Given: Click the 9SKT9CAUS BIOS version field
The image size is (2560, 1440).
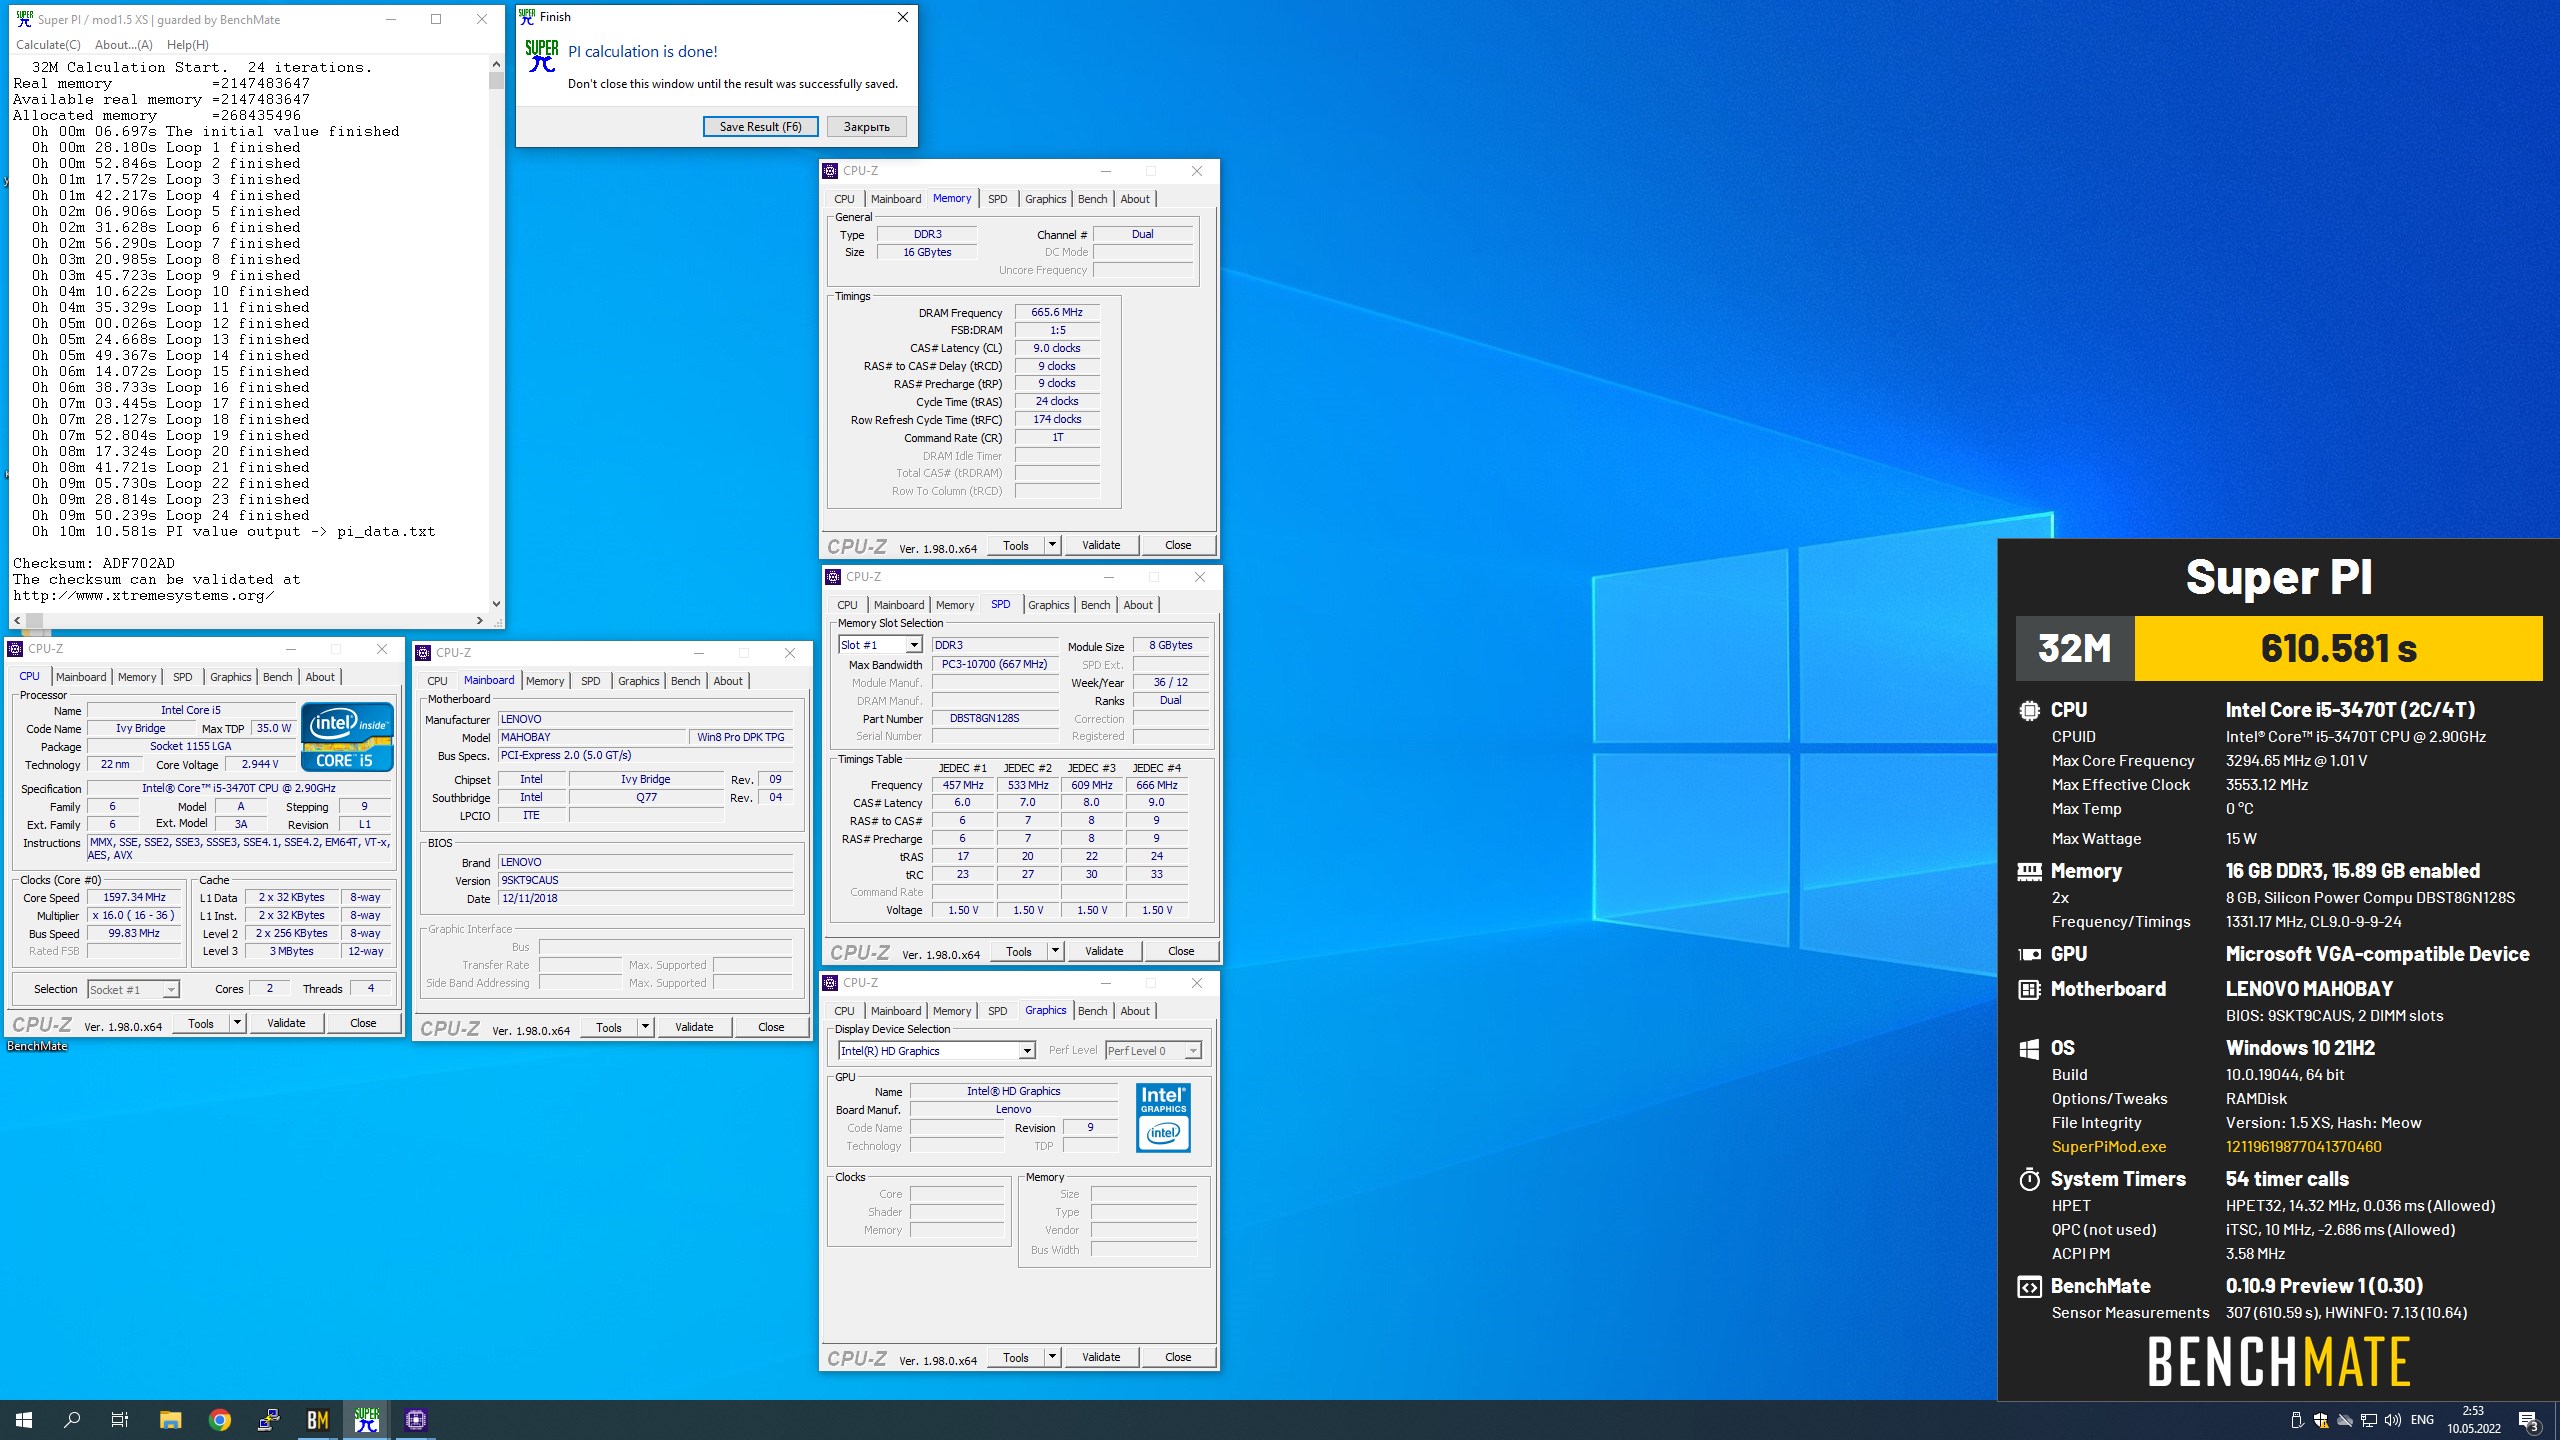Looking at the screenshot, I should click(645, 881).
